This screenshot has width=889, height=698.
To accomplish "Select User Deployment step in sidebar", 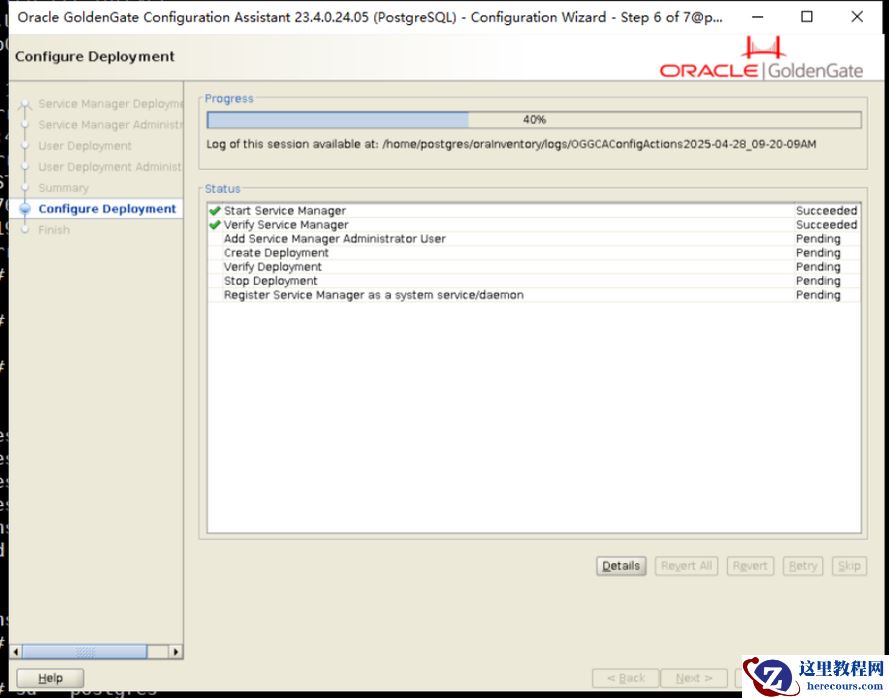I will 85,146.
